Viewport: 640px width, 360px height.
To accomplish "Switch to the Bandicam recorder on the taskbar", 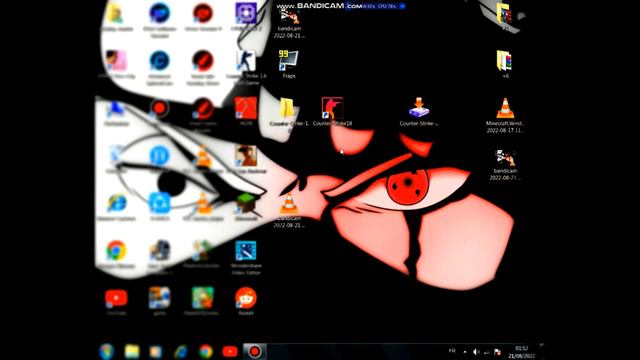I will (255, 351).
